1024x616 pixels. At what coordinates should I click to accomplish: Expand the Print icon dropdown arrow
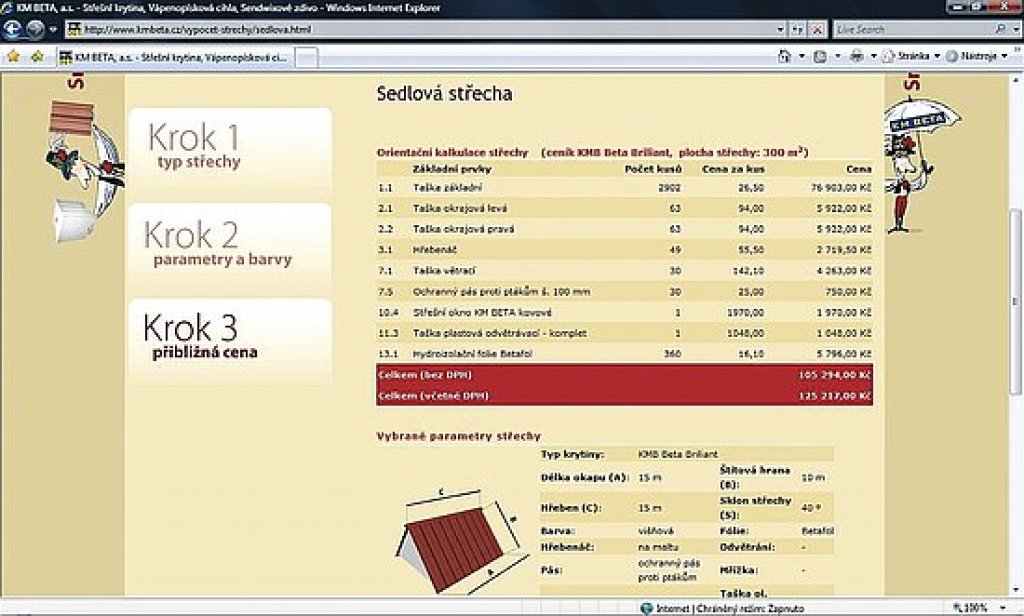click(x=874, y=56)
